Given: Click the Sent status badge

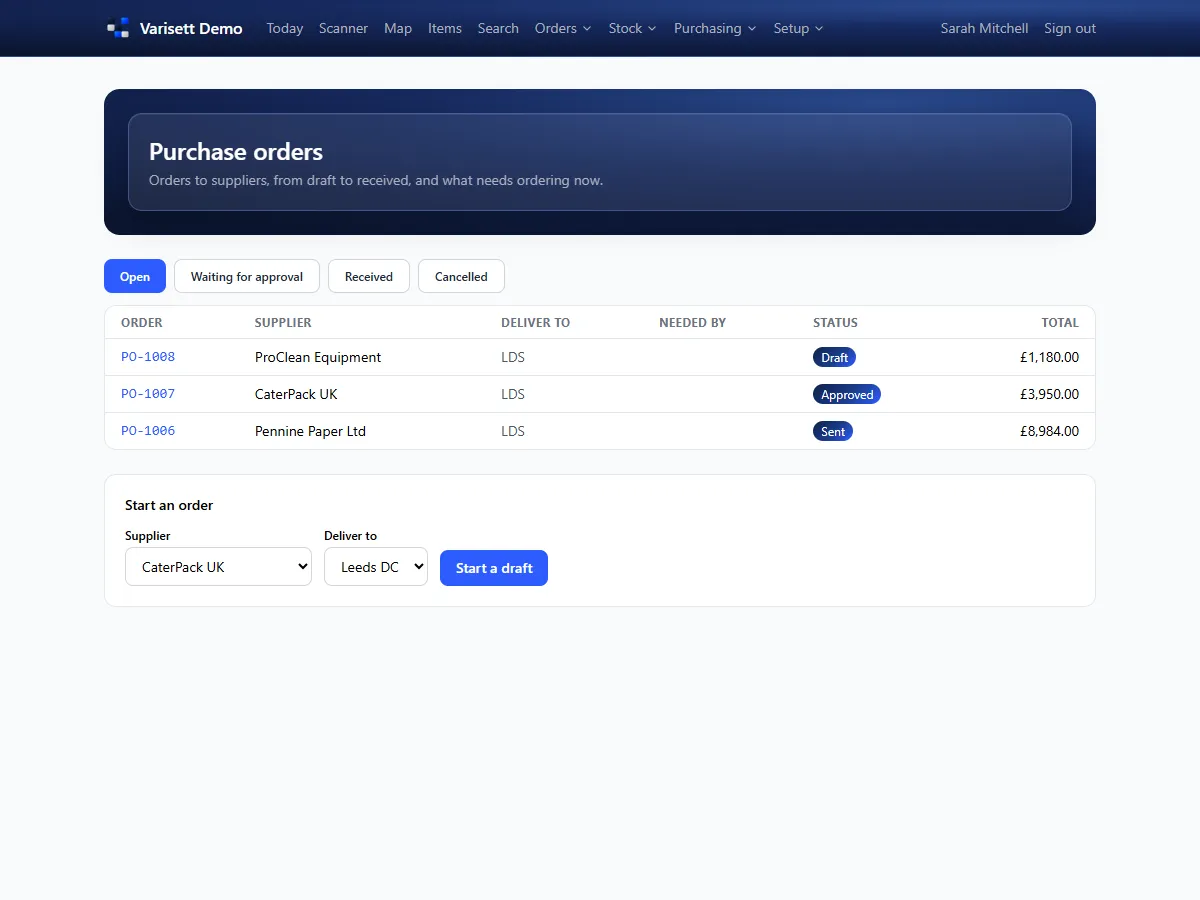Looking at the screenshot, I should pos(833,431).
